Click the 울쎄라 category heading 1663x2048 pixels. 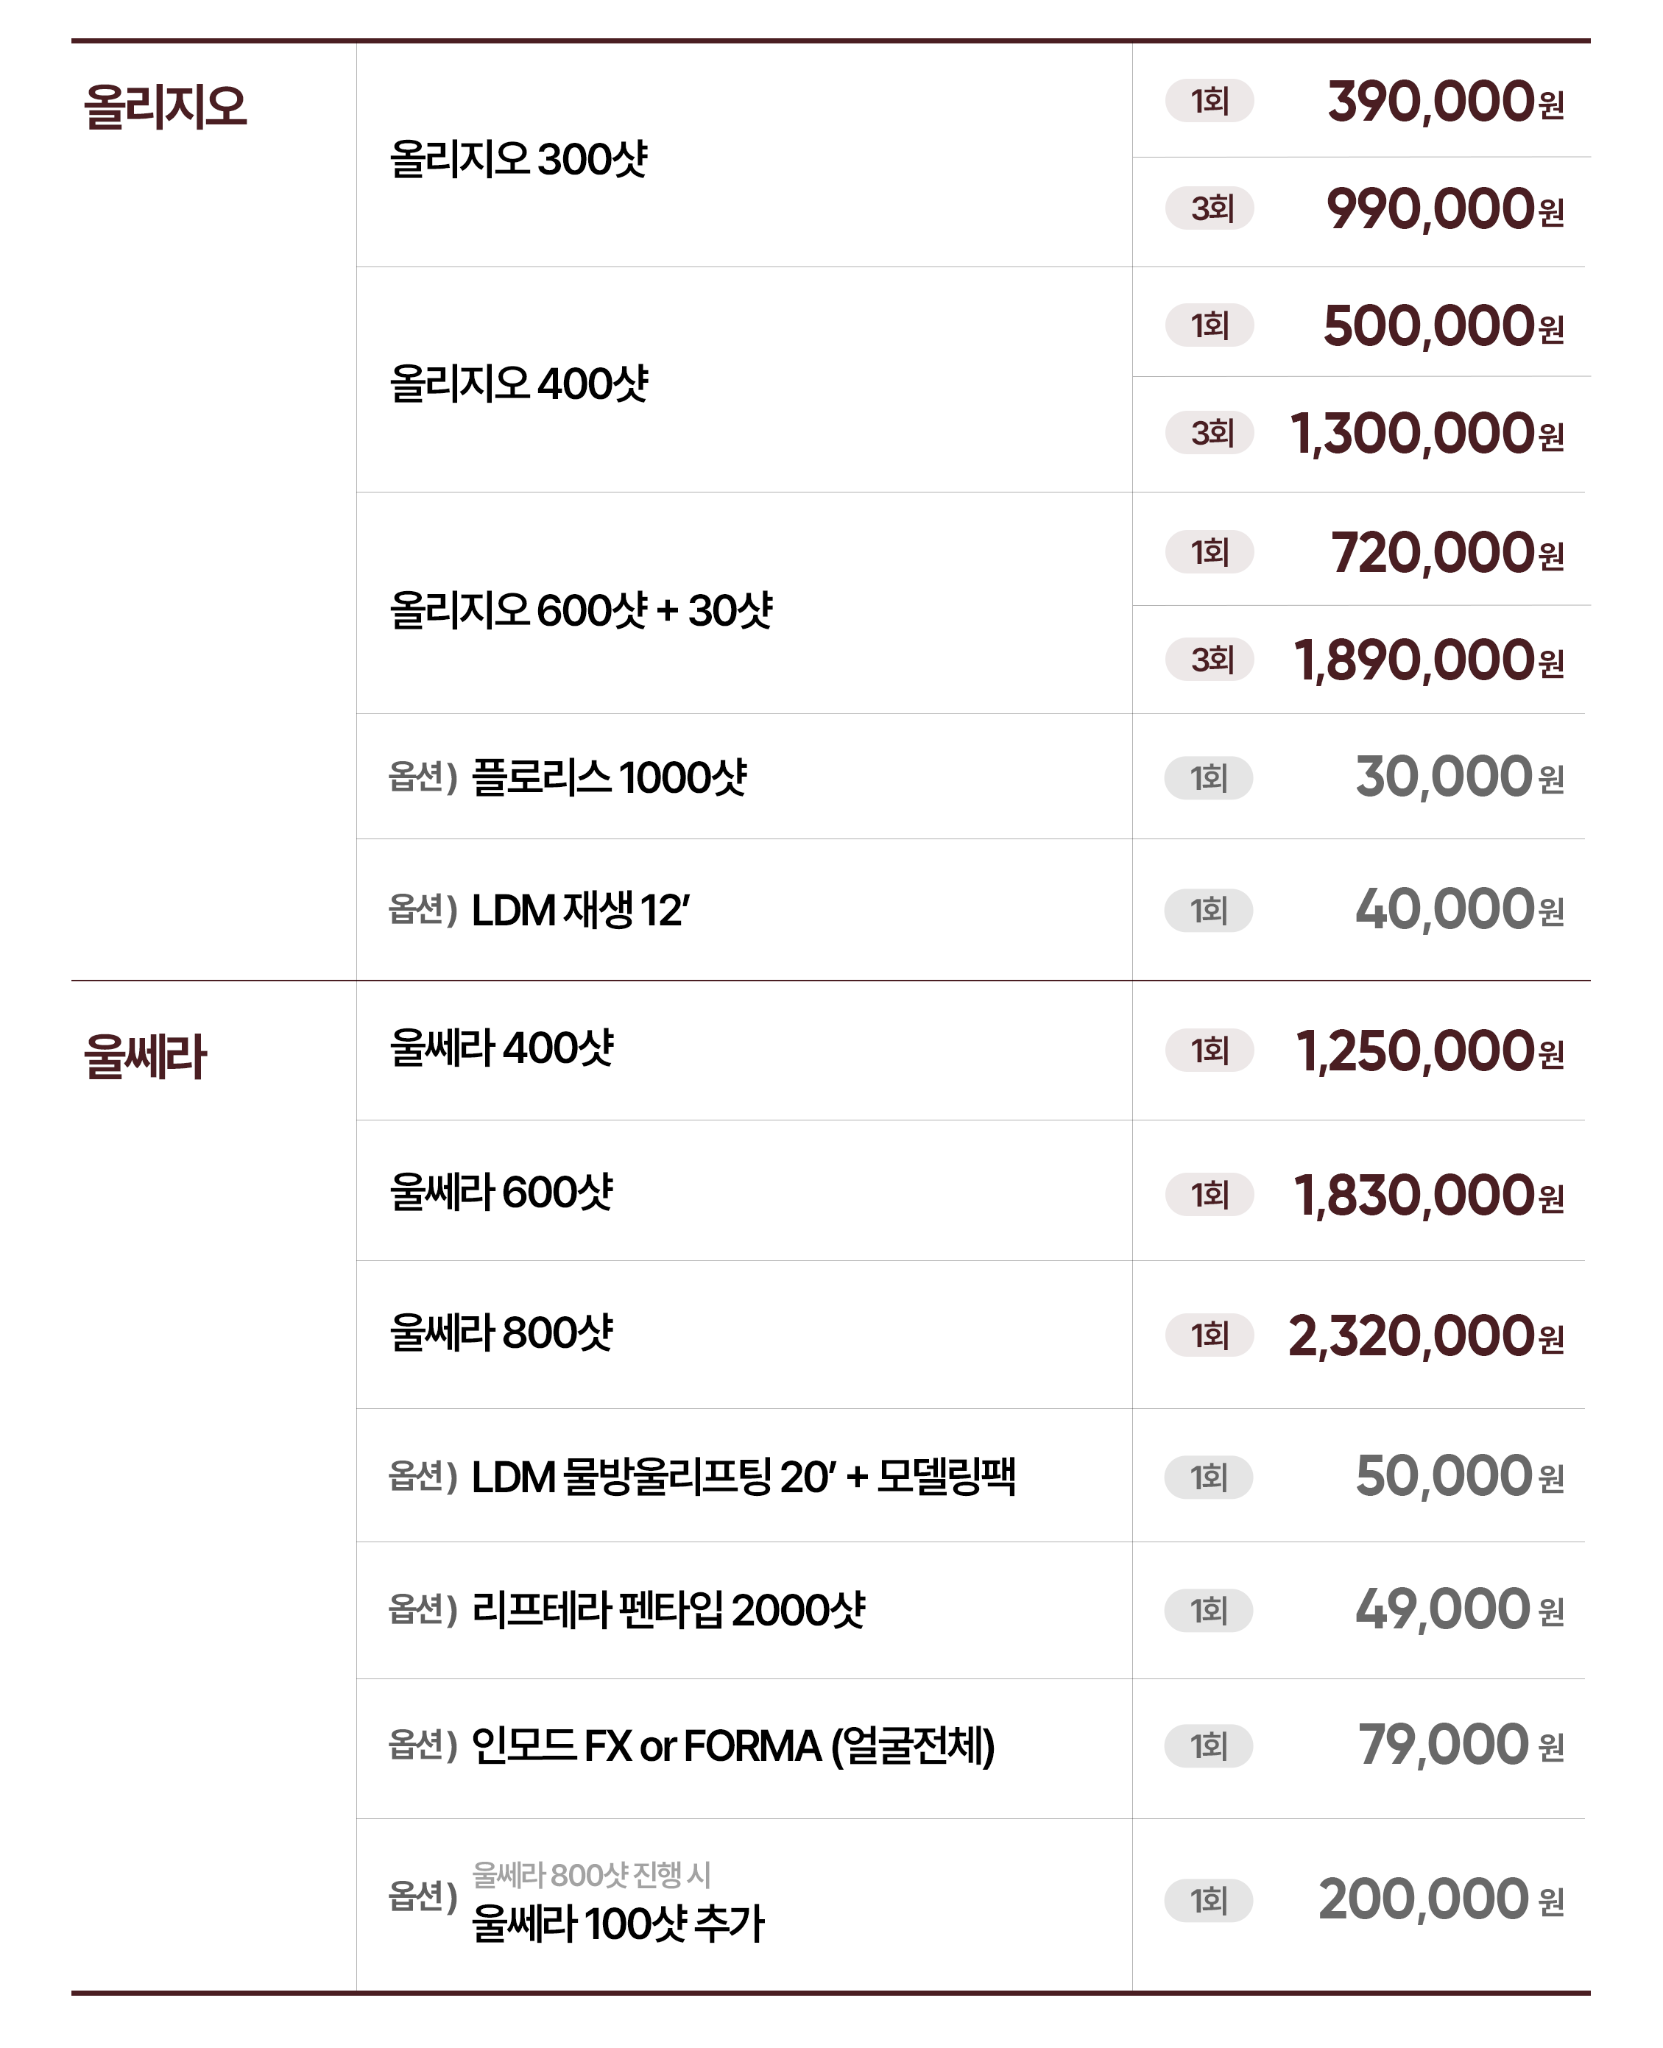145,1057
